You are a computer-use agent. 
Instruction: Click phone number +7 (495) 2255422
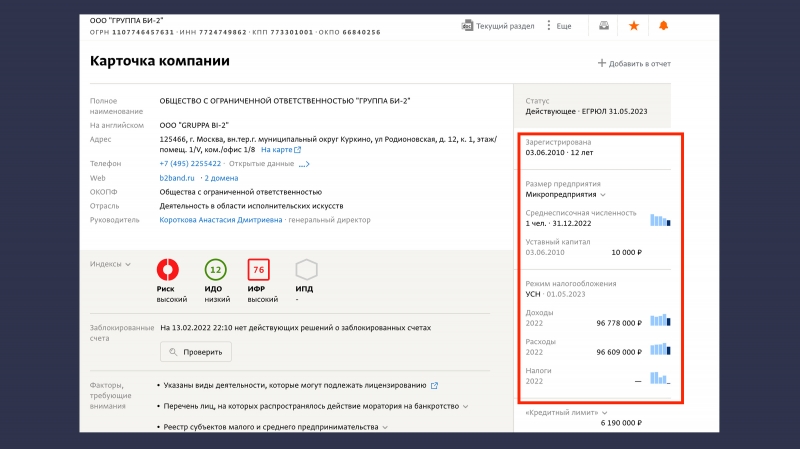(190, 163)
